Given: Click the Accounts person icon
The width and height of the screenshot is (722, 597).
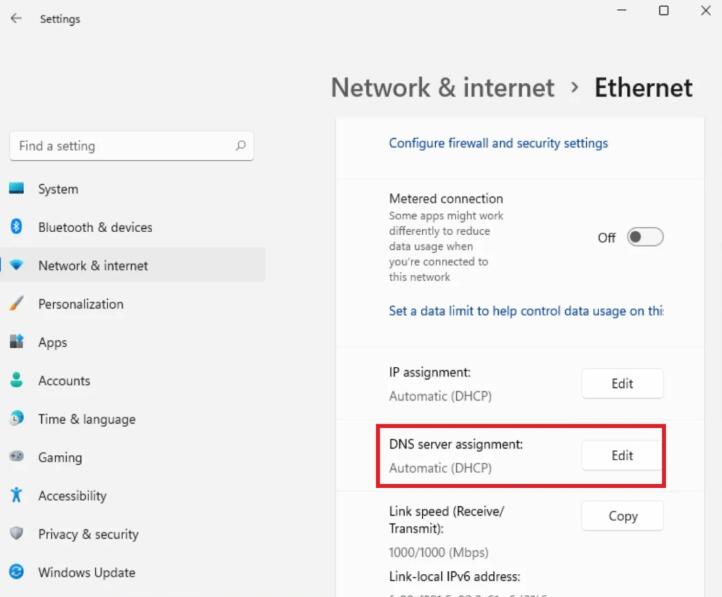Looking at the screenshot, I should point(16,380).
